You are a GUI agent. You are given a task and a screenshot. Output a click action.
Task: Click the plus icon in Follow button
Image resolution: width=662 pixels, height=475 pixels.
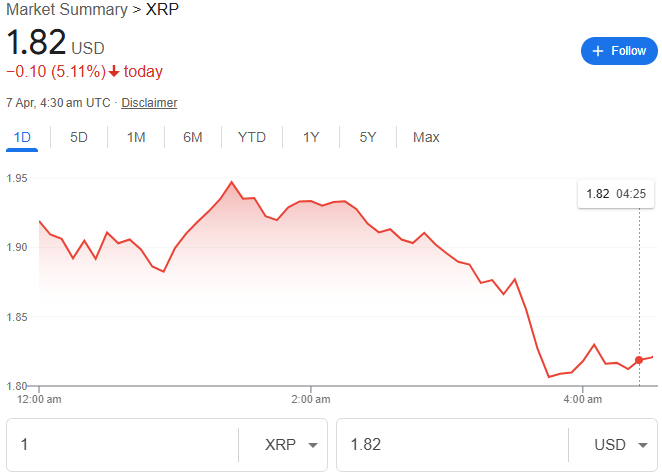click(x=598, y=51)
